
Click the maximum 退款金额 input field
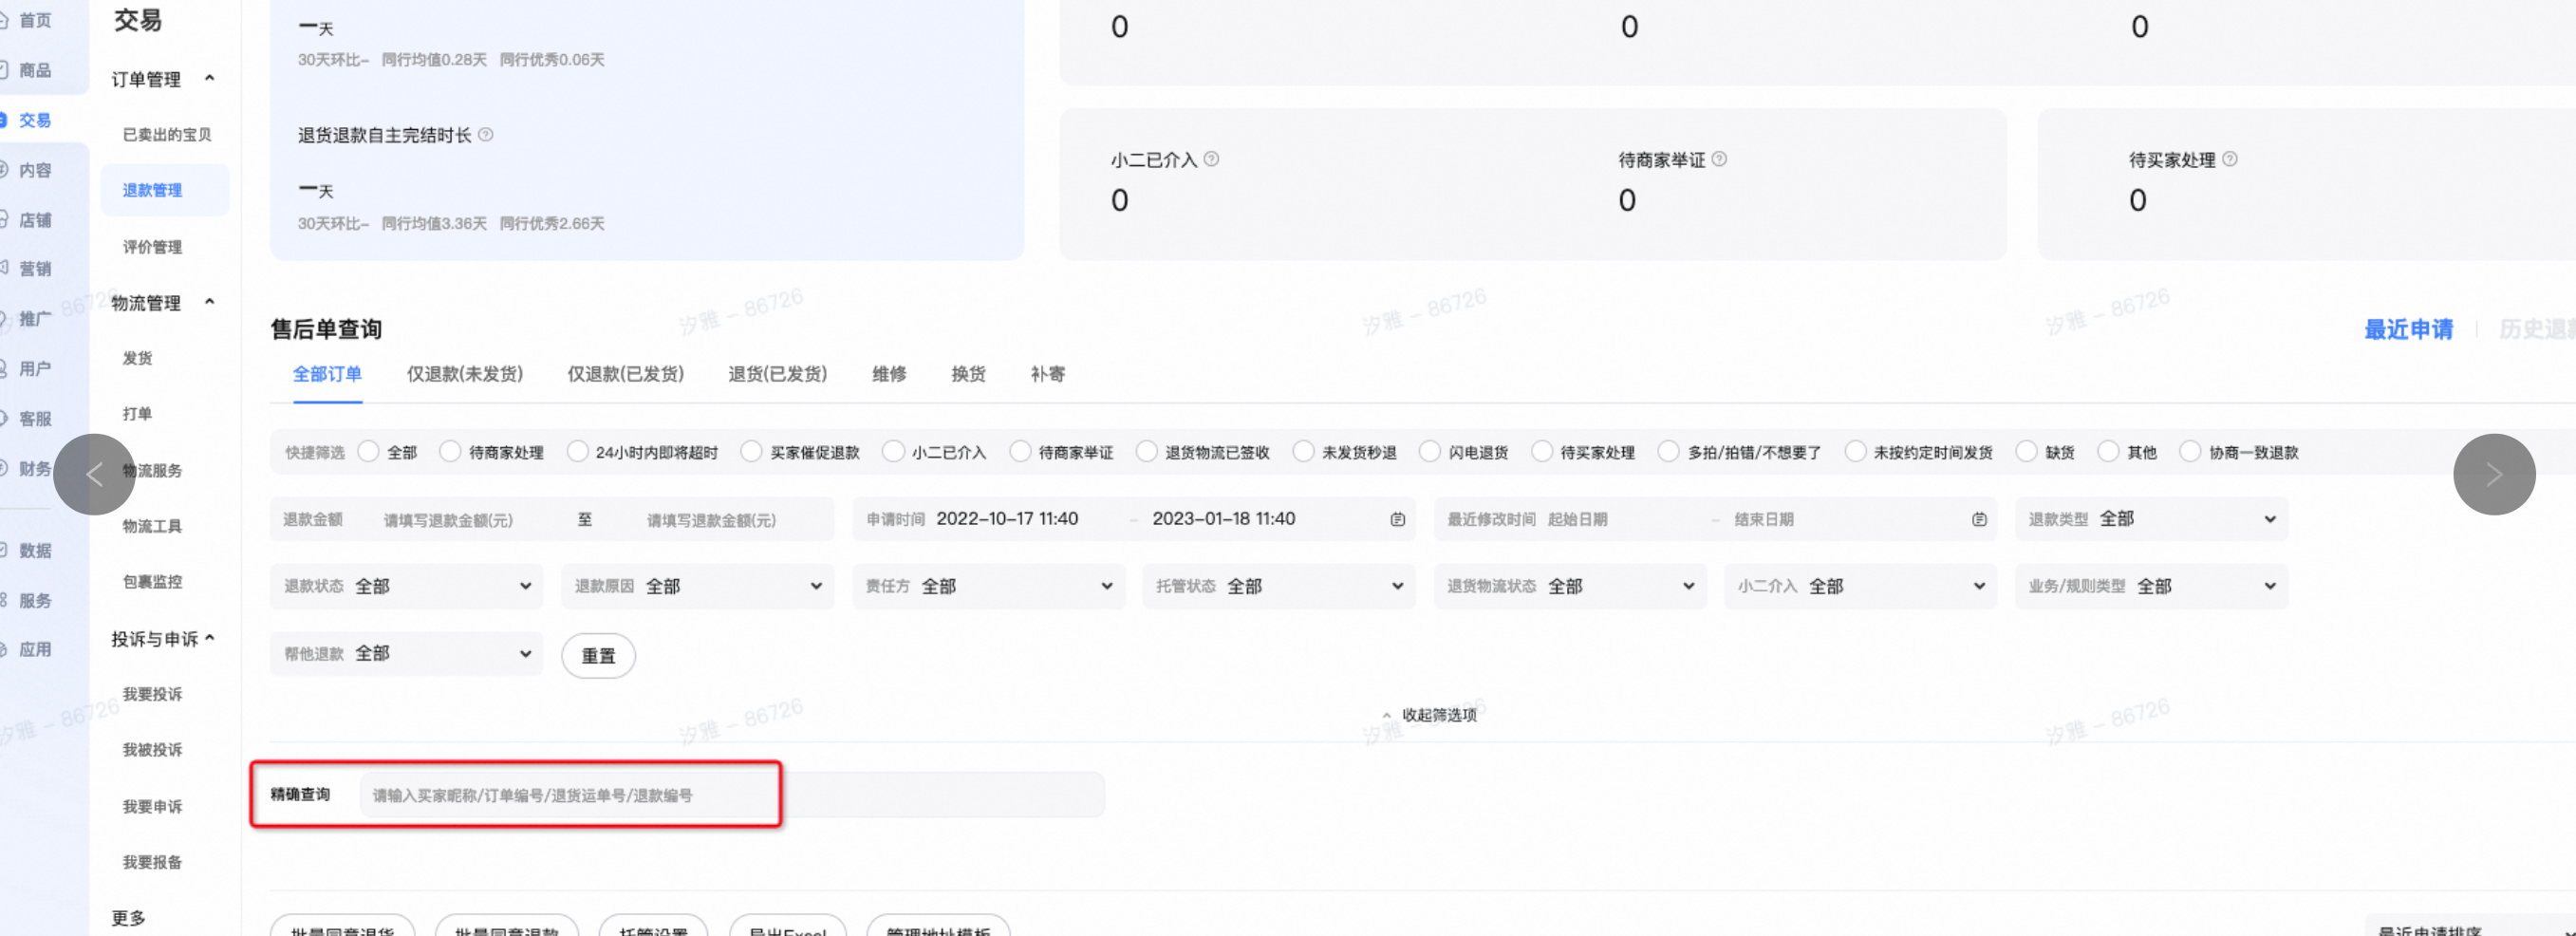711,520
